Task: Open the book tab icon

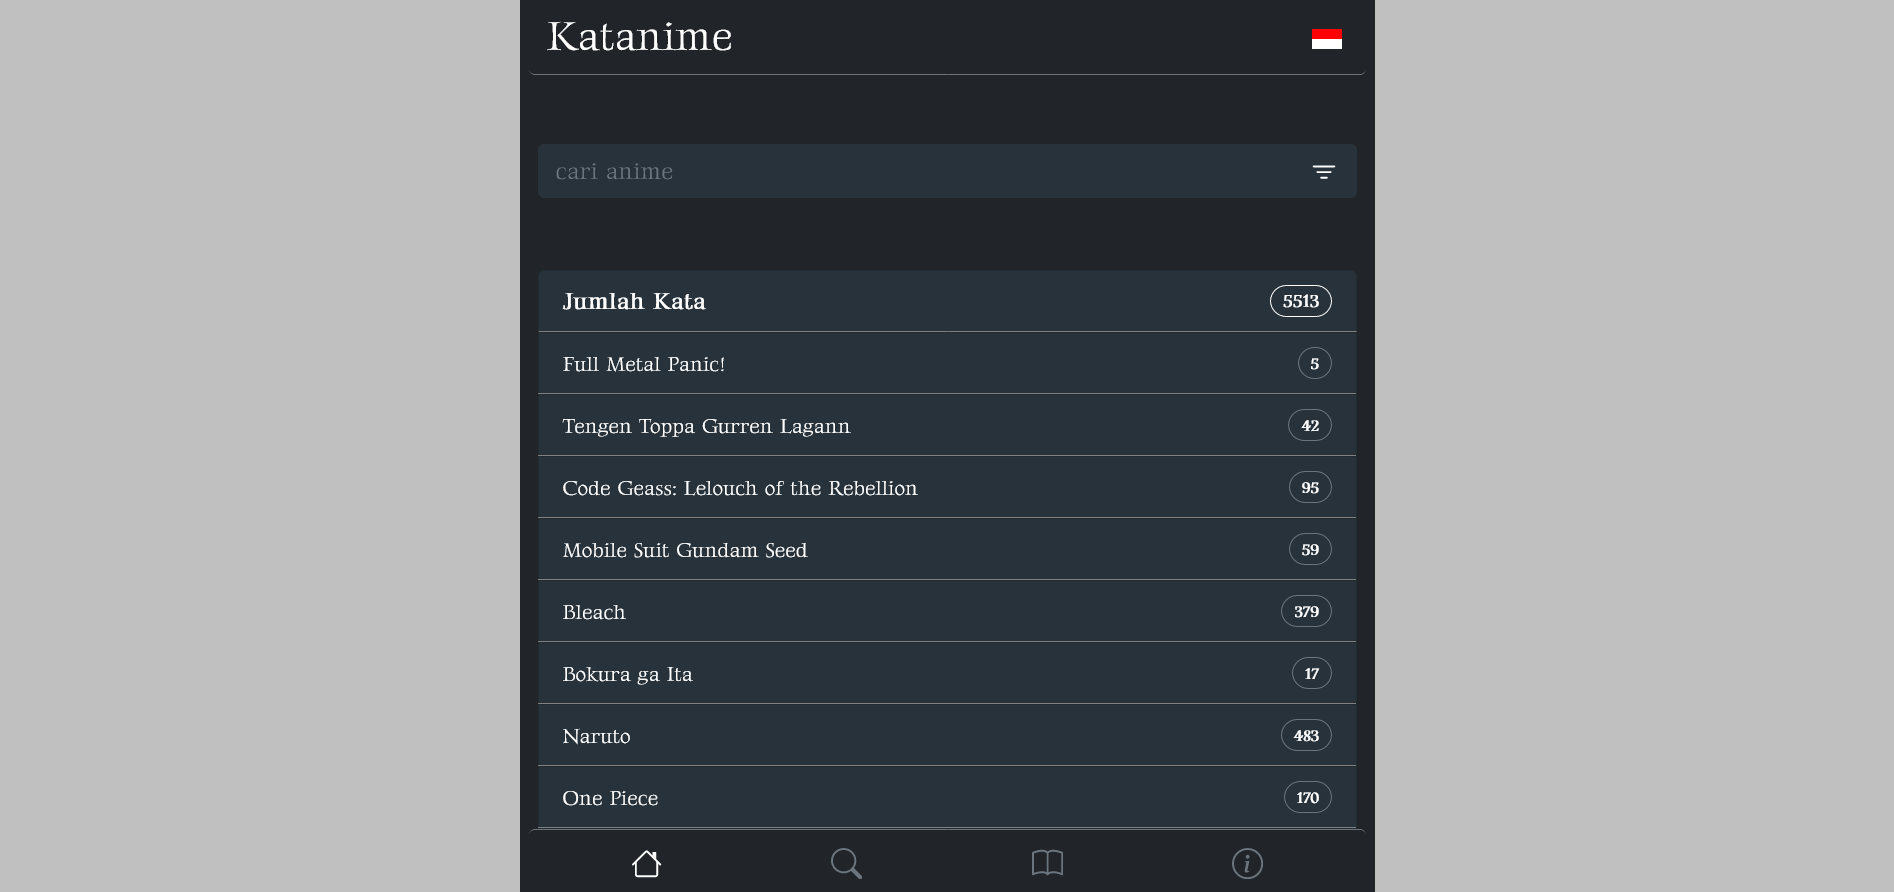Action: click(x=1047, y=863)
